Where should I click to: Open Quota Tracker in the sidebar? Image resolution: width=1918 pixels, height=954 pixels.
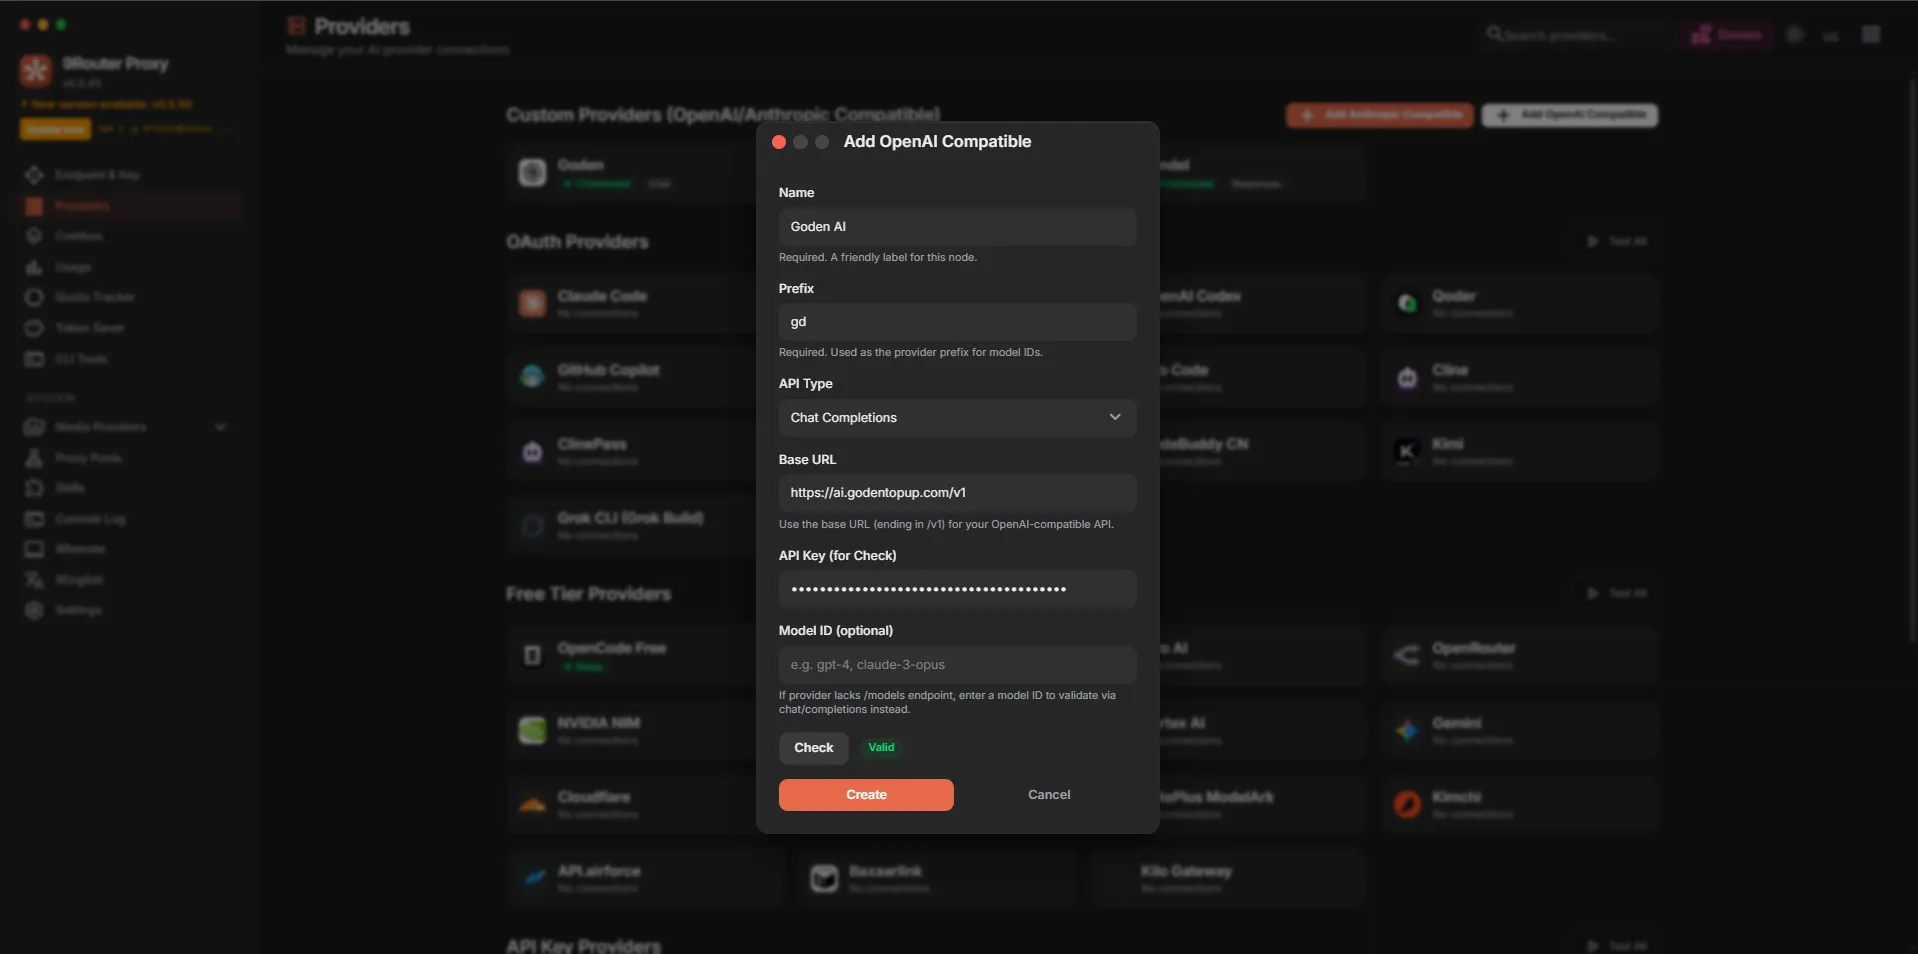click(130, 297)
